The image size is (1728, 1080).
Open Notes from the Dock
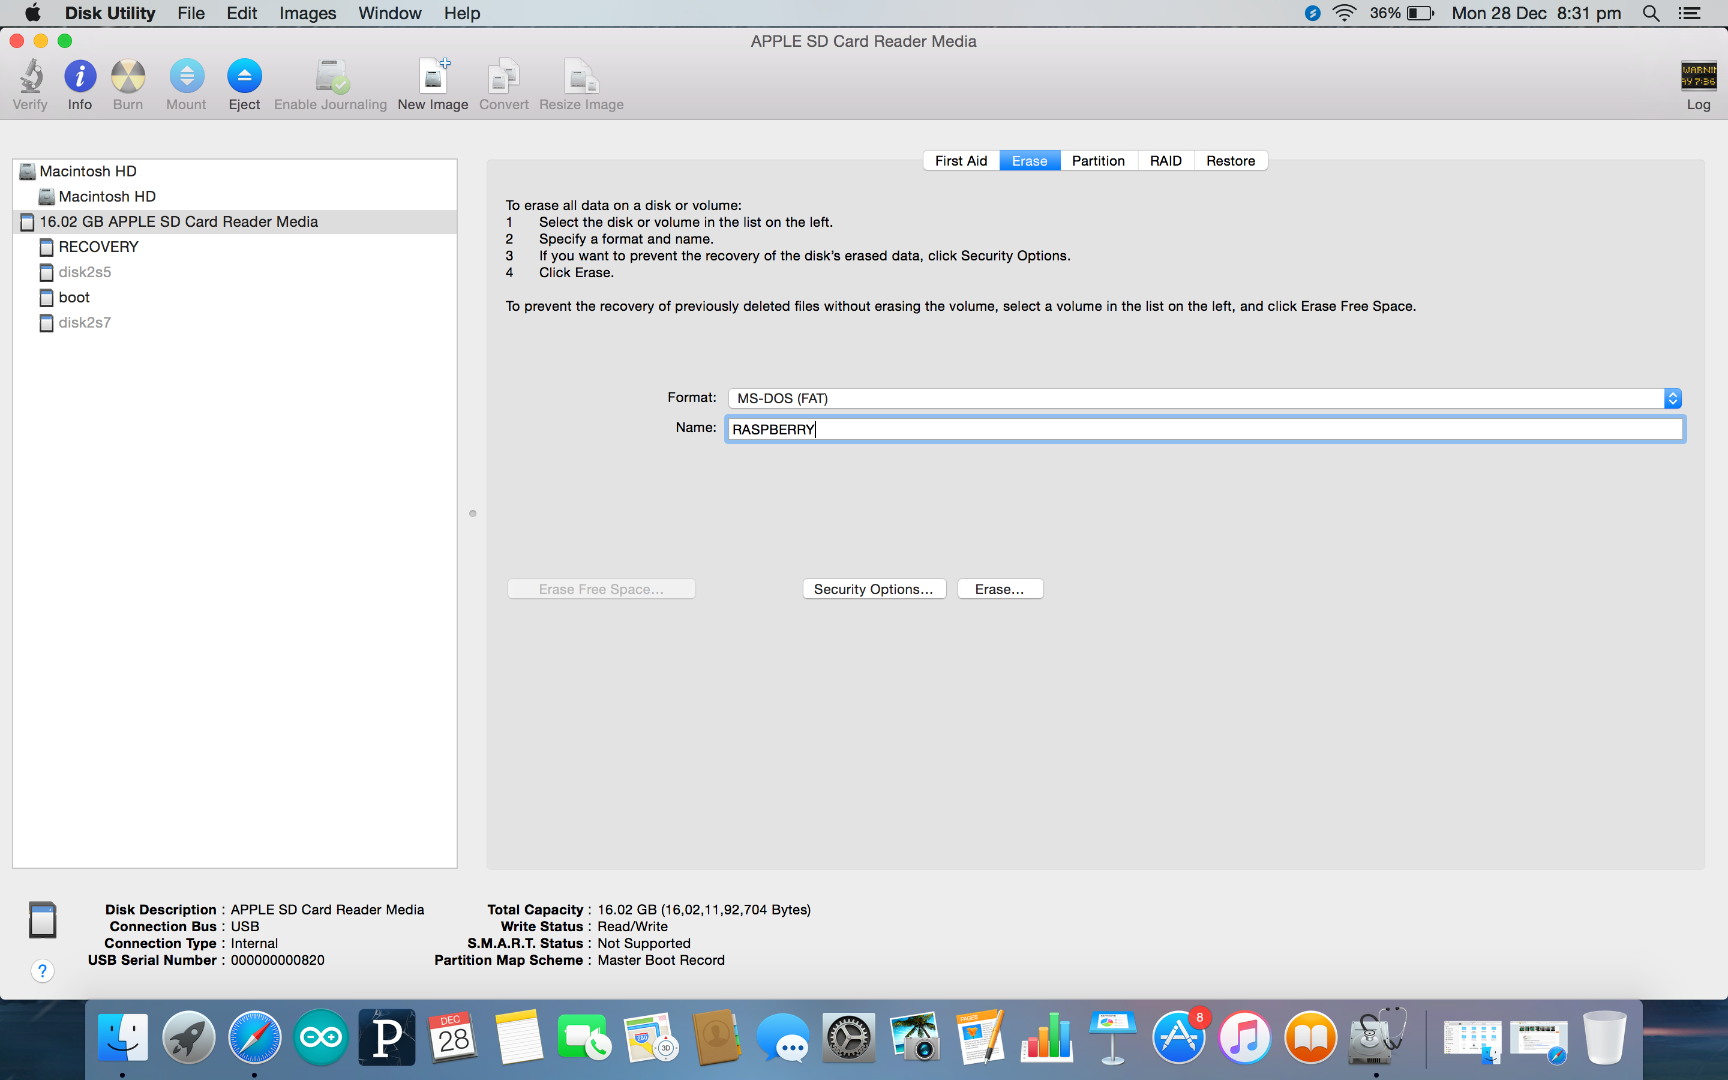tap(519, 1037)
